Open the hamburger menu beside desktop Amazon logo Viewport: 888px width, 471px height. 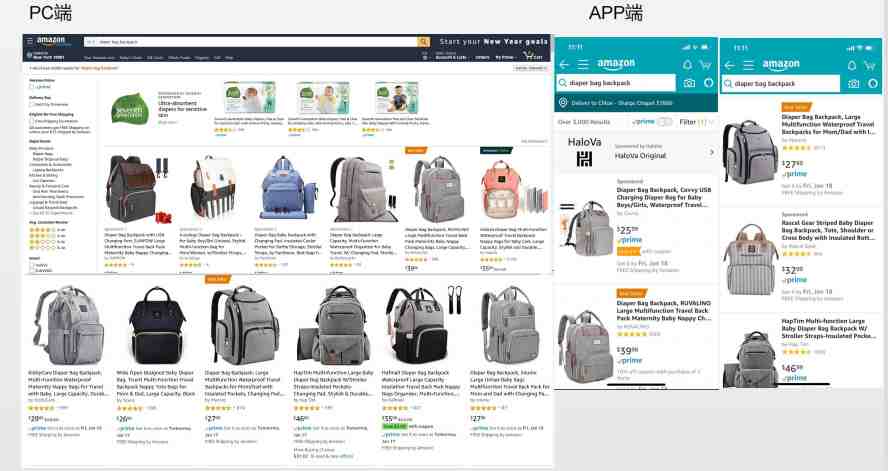tap(30, 41)
